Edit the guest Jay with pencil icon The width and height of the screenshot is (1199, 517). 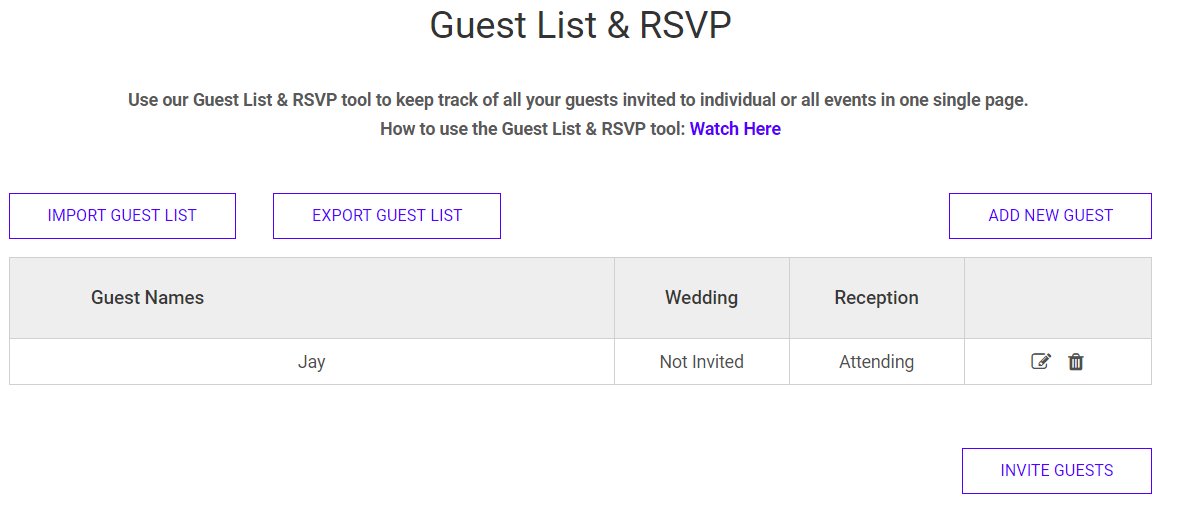[1041, 362]
